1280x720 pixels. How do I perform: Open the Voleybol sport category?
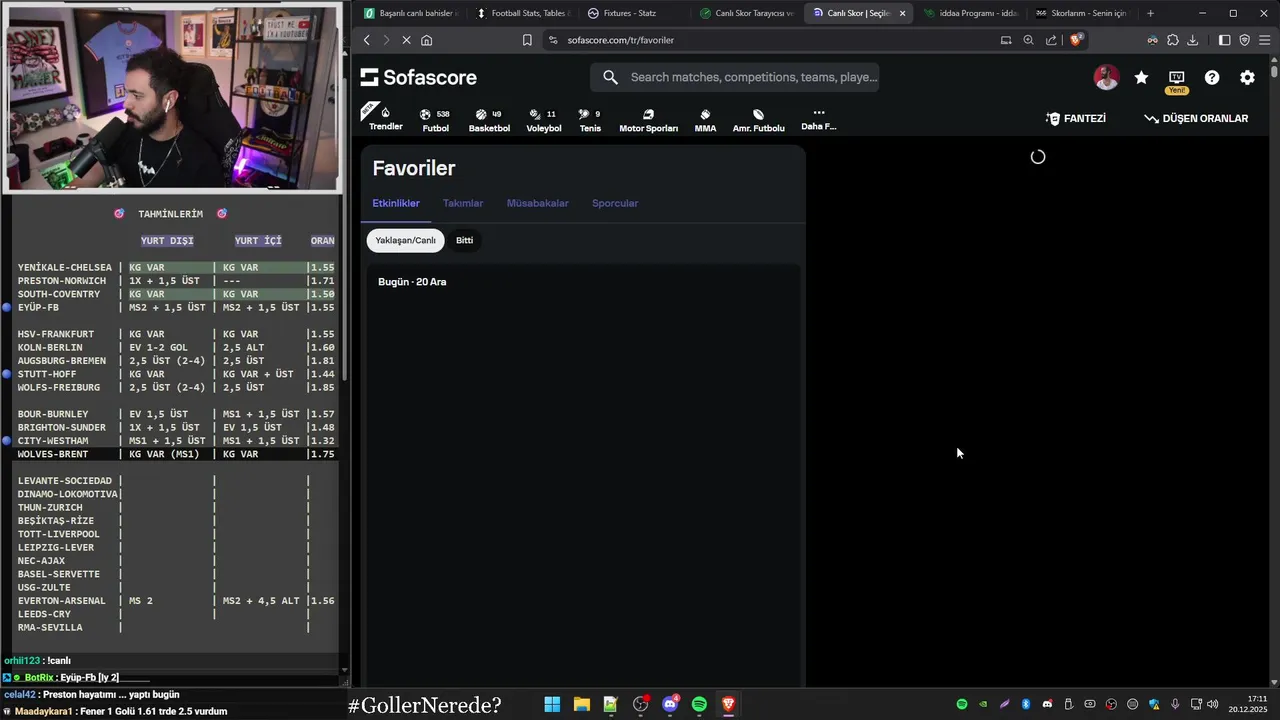pos(544,120)
